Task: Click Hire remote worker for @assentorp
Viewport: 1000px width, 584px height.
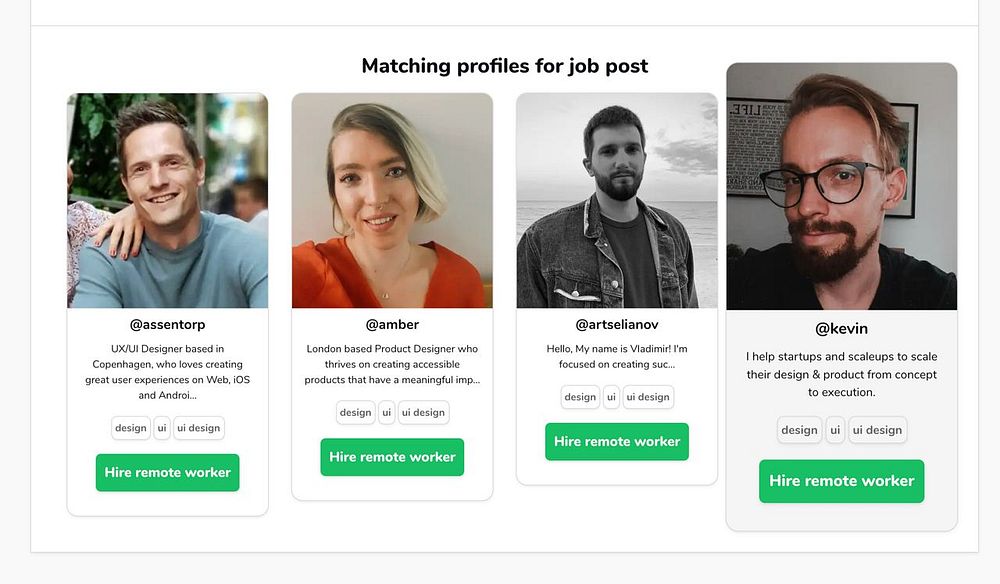Action: tap(167, 472)
